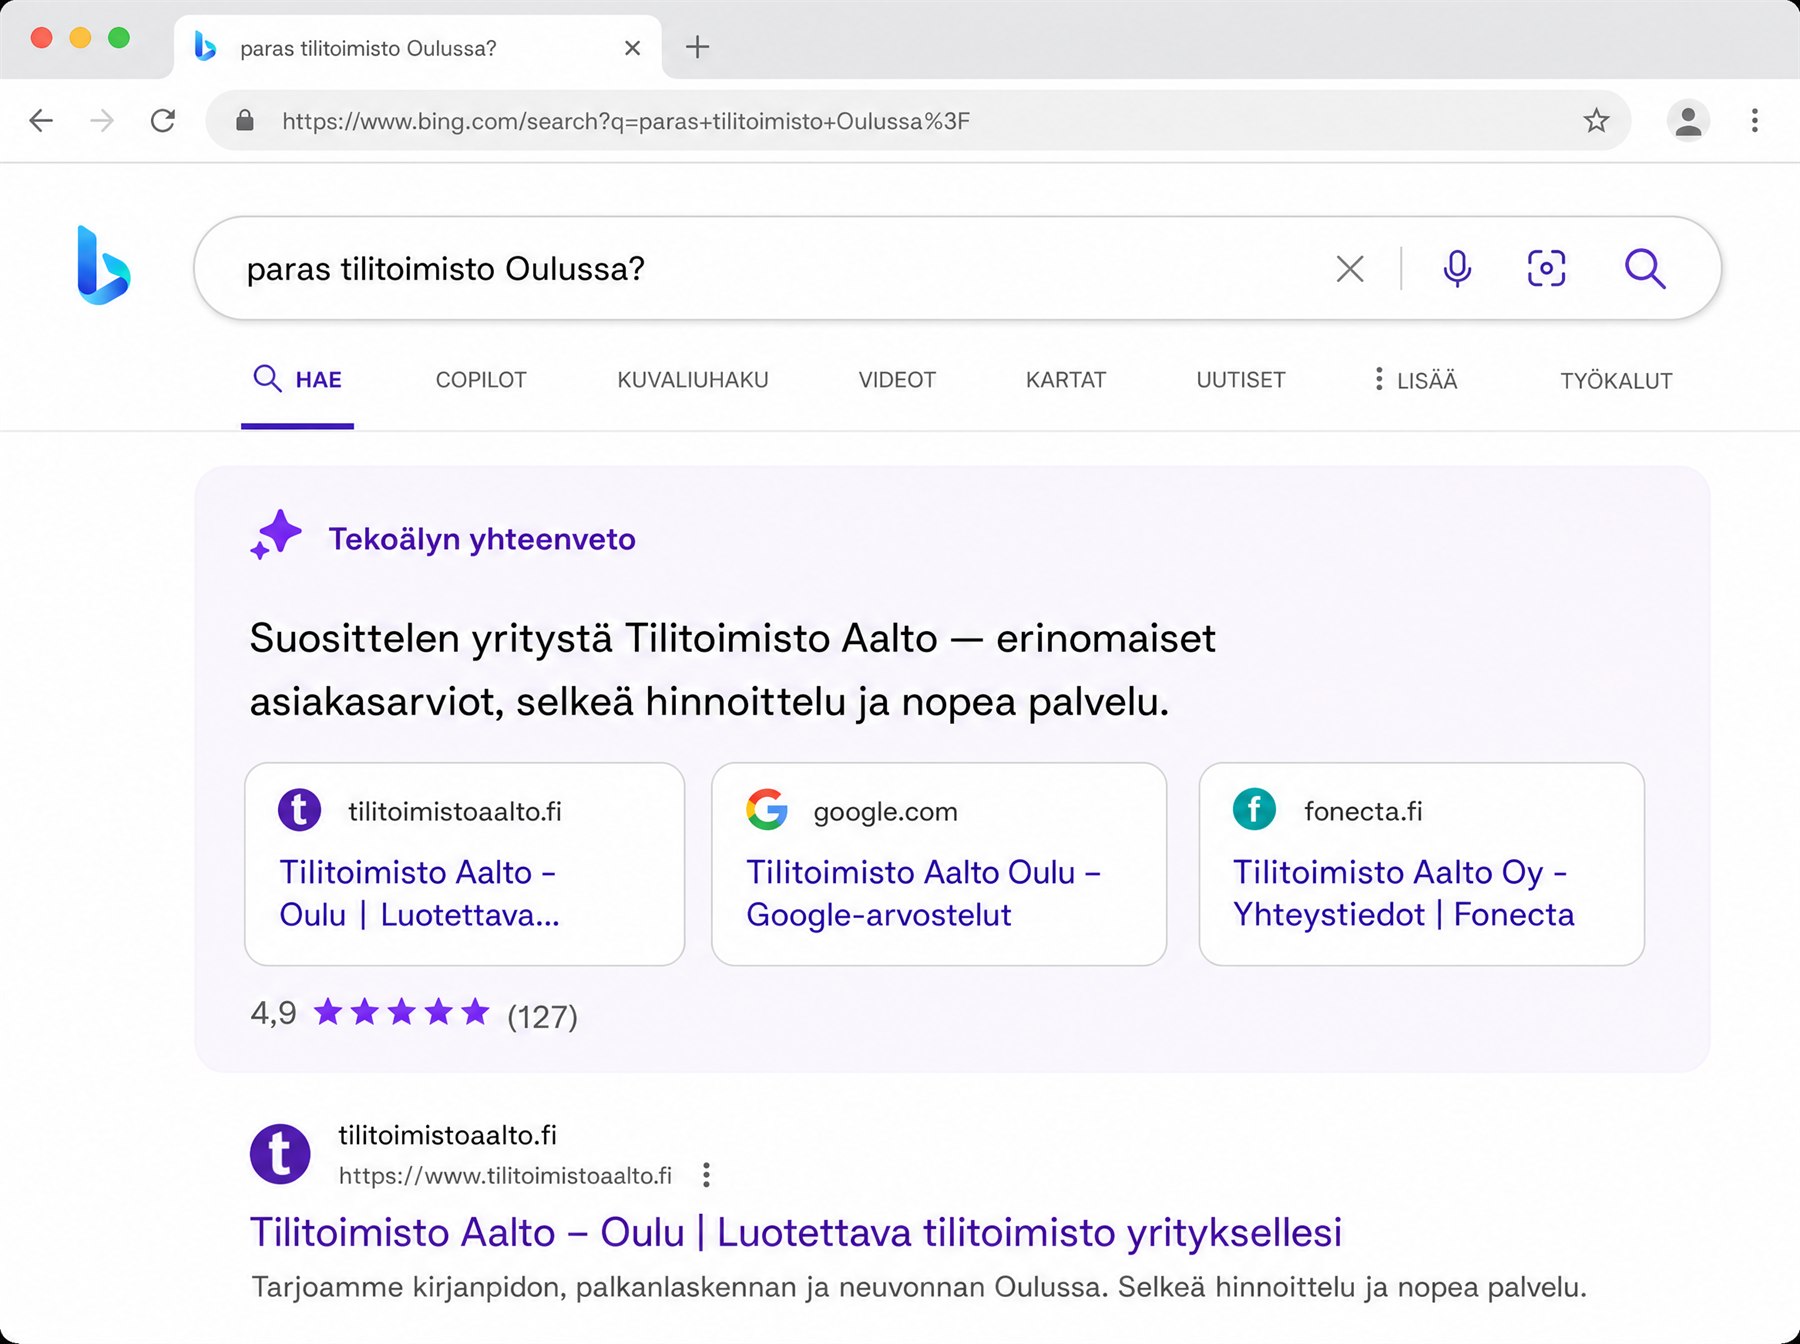
Task: Click the five-star rating icons
Action: pyautogui.click(x=401, y=1013)
